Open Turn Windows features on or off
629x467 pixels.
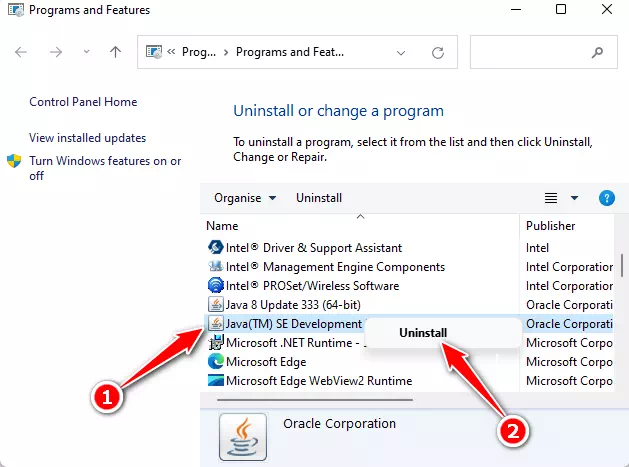click(105, 168)
